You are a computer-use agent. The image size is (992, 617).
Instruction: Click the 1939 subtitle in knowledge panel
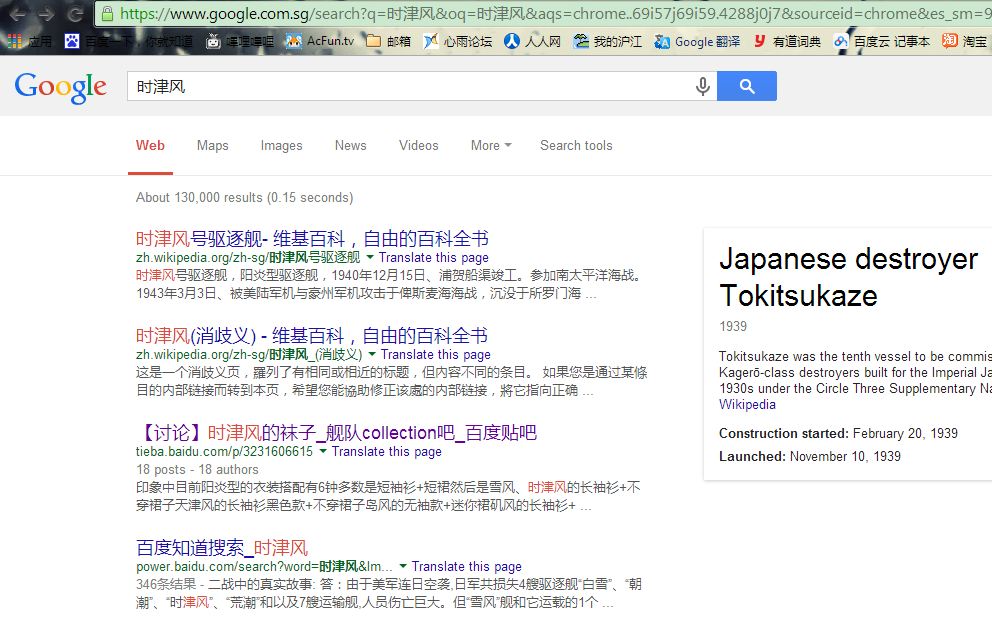(733, 327)
